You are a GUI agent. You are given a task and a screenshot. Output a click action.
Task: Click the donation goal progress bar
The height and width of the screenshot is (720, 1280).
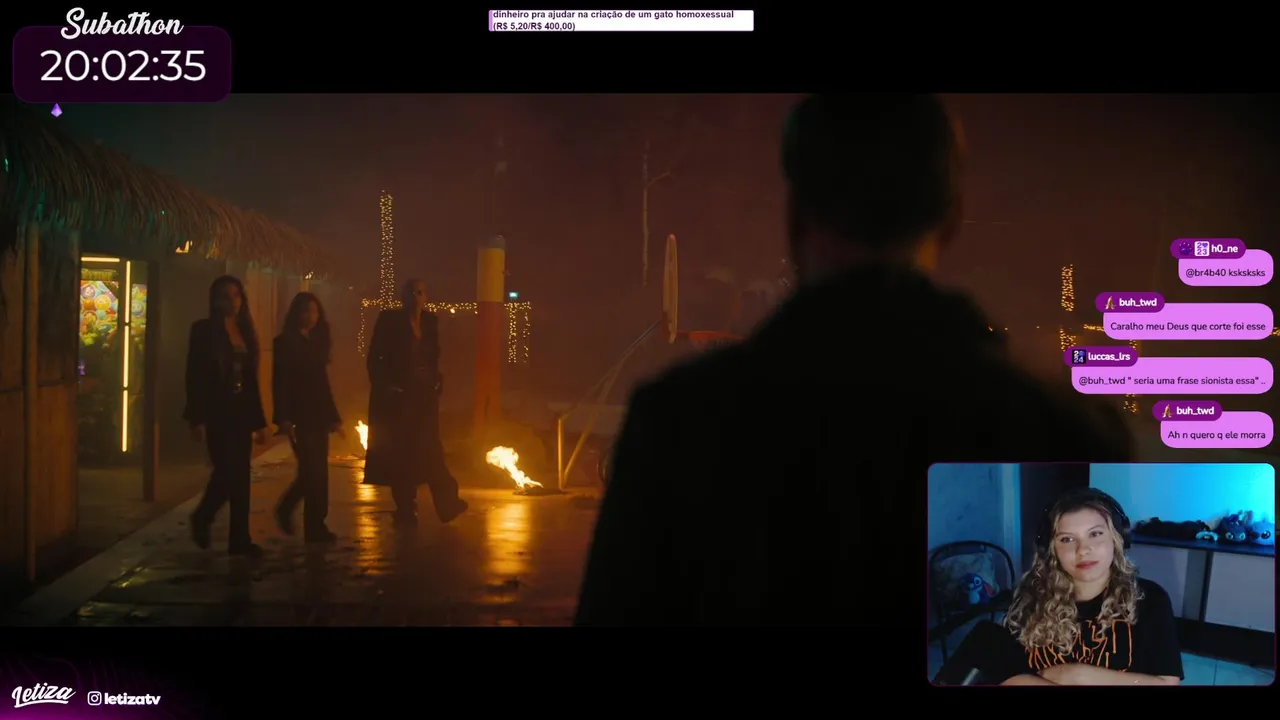tap(621, 20)
